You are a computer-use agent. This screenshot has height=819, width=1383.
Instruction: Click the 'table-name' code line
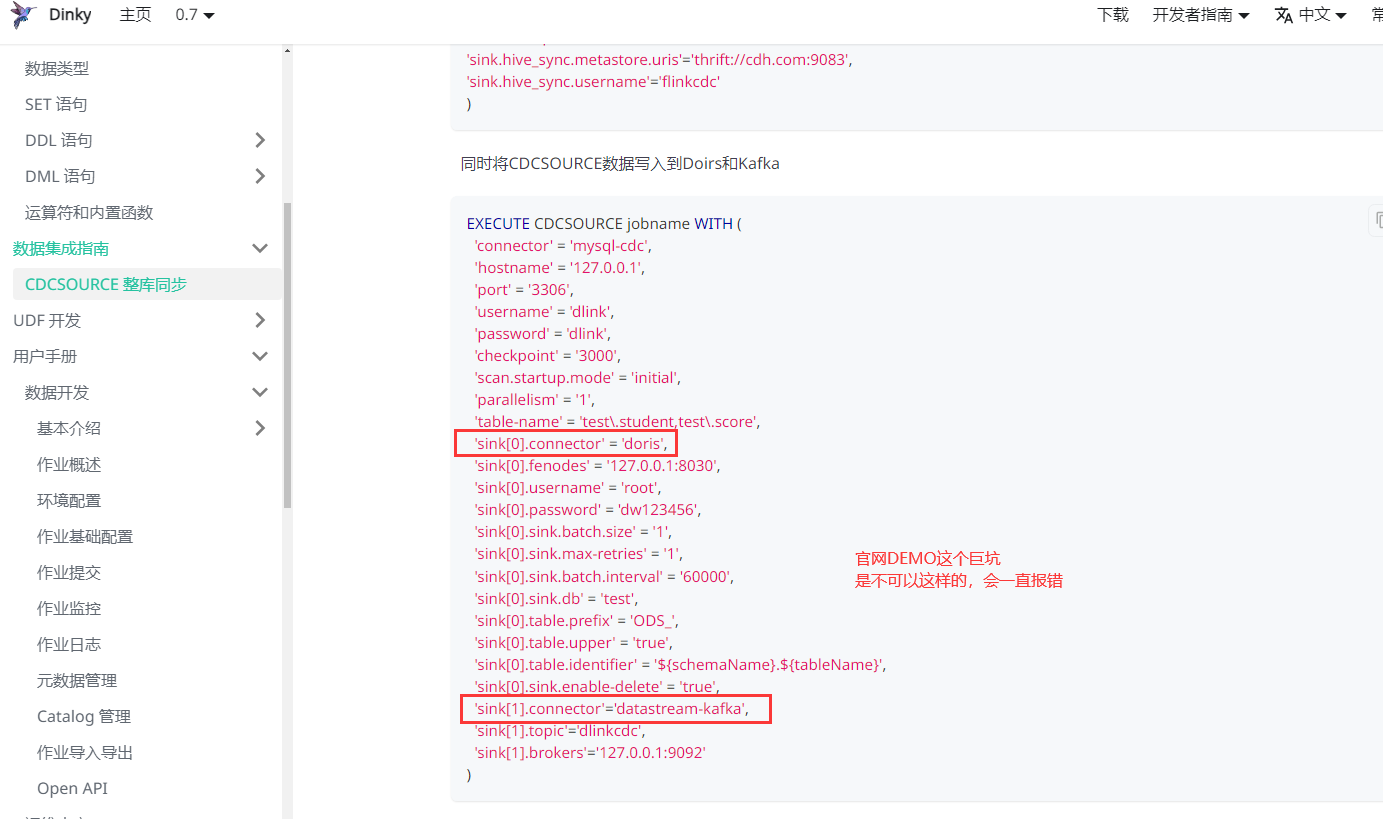pos(617,422)
